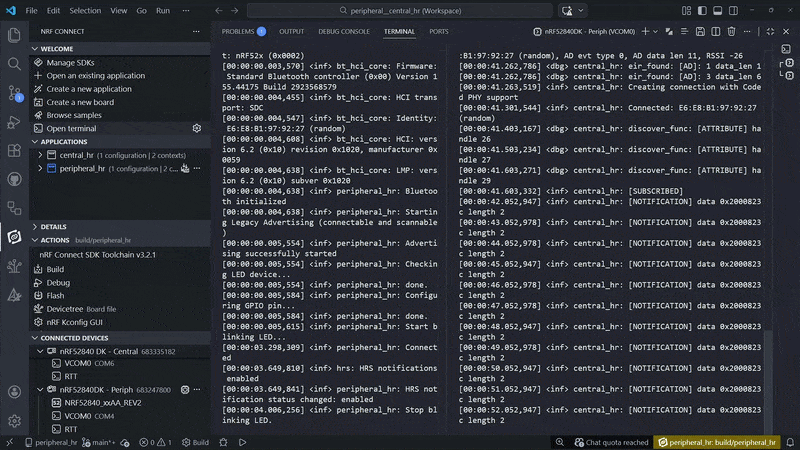Switch to the PORTS tab

coord(439,32)
